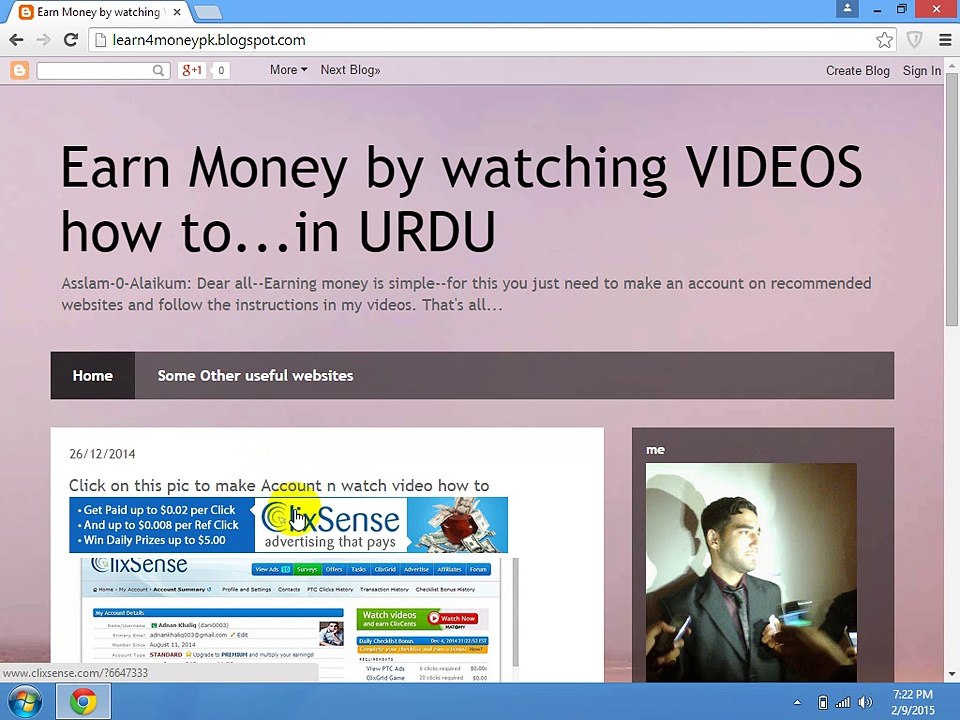Click the page vertical scrollbar thumb
This screenshot has height=720, width=960.
[x=951, y=199]
